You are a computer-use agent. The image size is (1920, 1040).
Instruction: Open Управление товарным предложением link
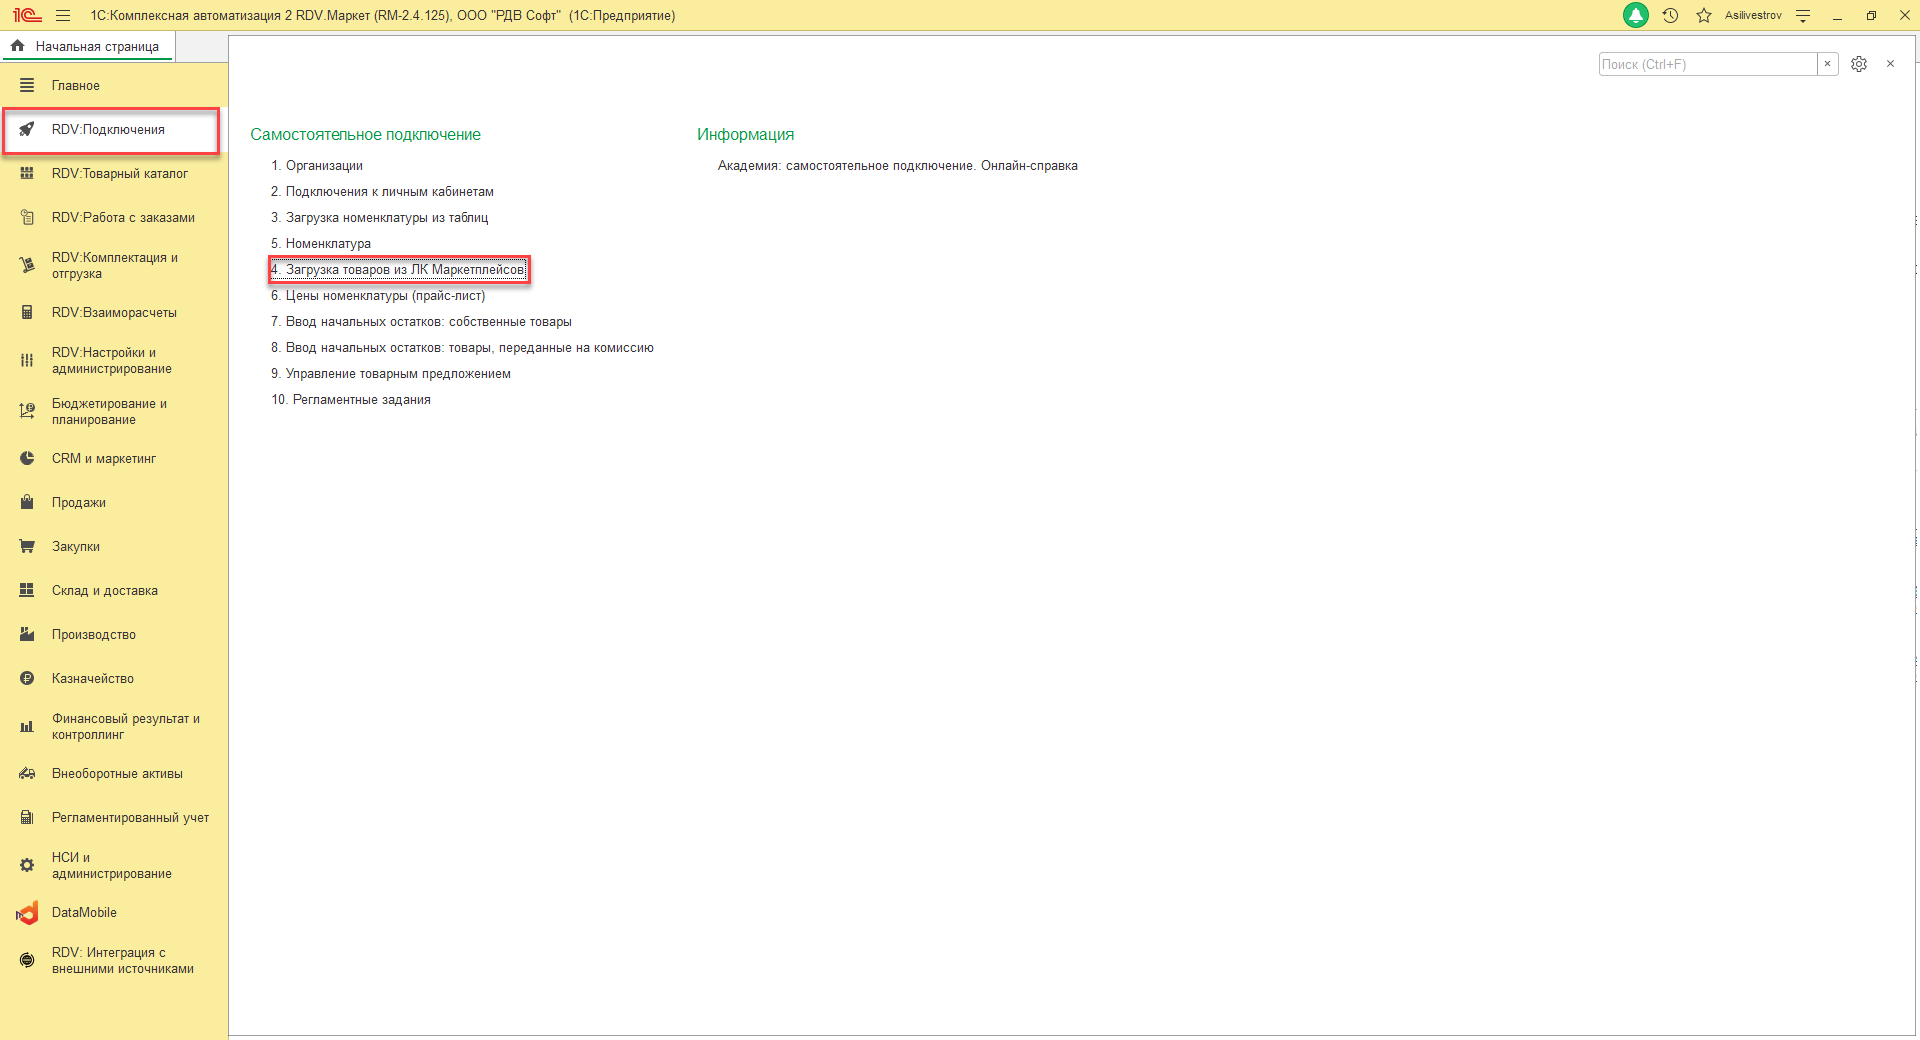[391, 373]
